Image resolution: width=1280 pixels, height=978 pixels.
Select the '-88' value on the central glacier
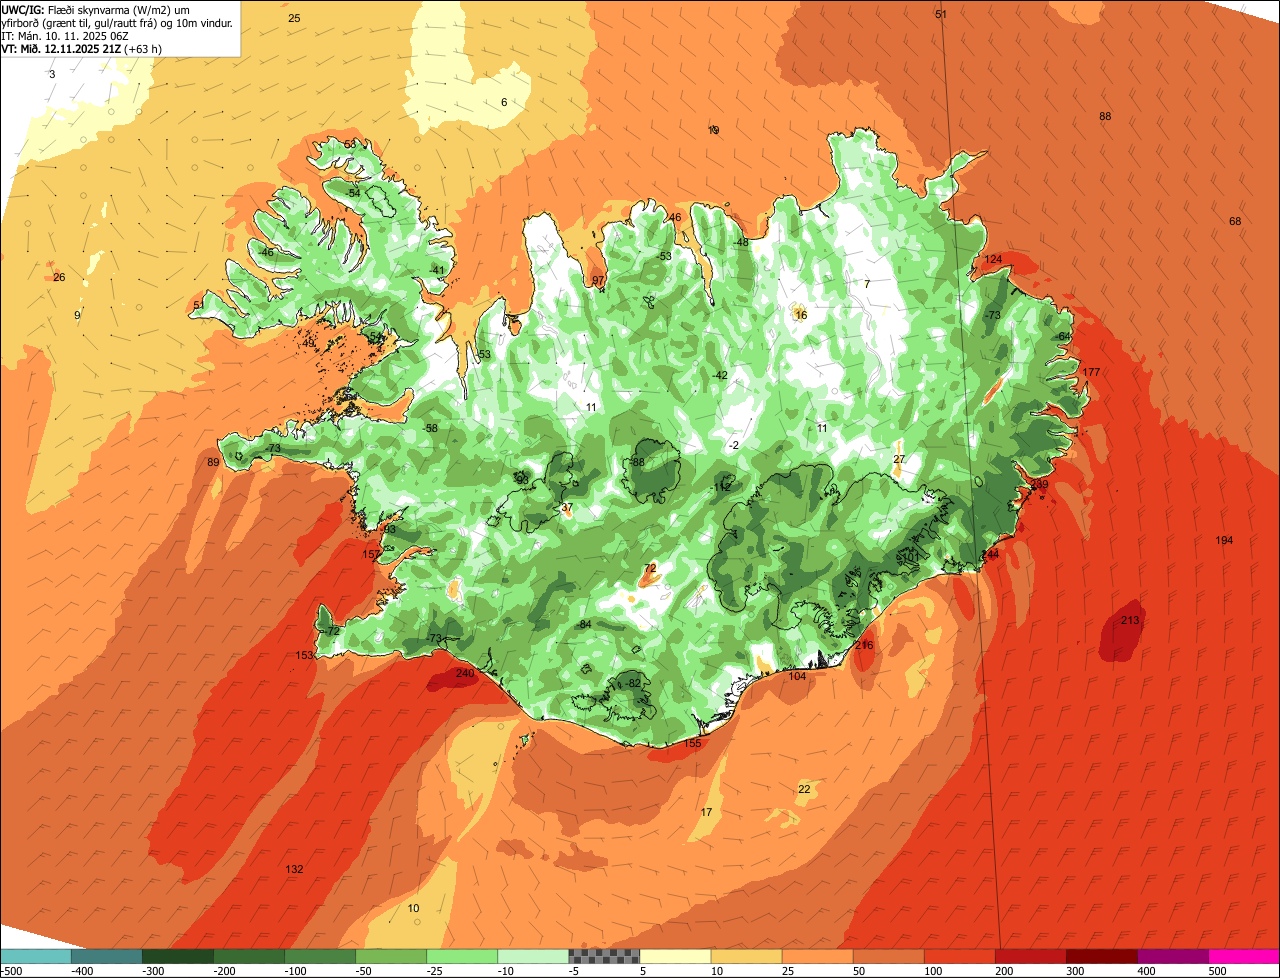[x=636, y=461]
